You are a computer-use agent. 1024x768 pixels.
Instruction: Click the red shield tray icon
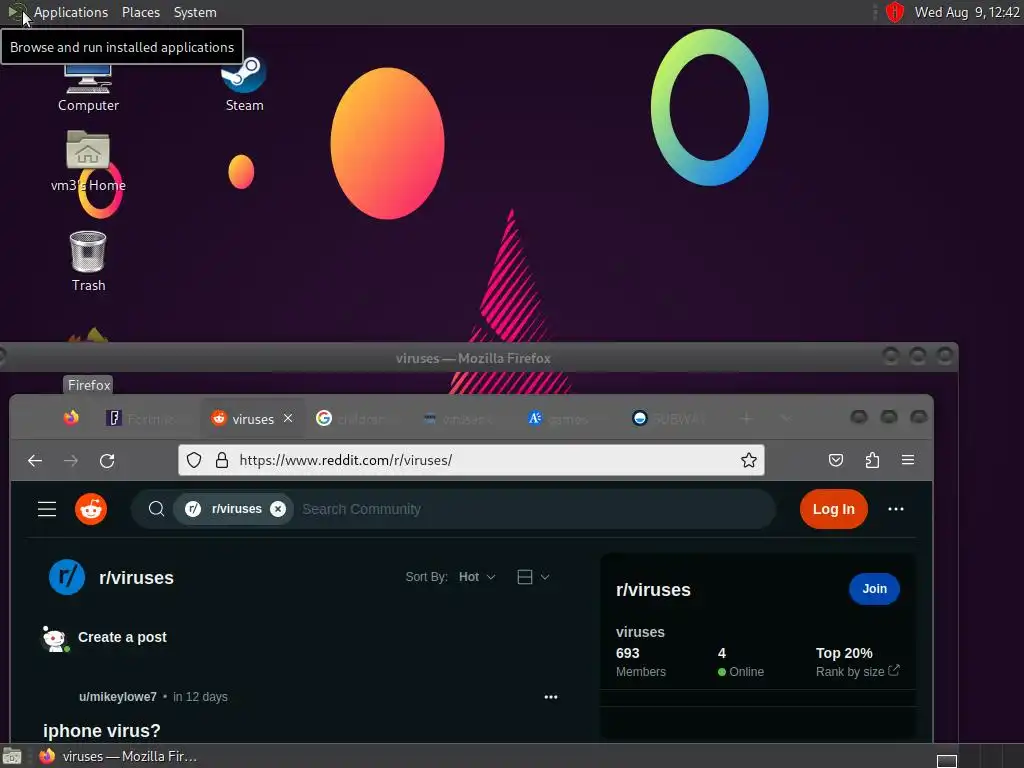point(894,12)
